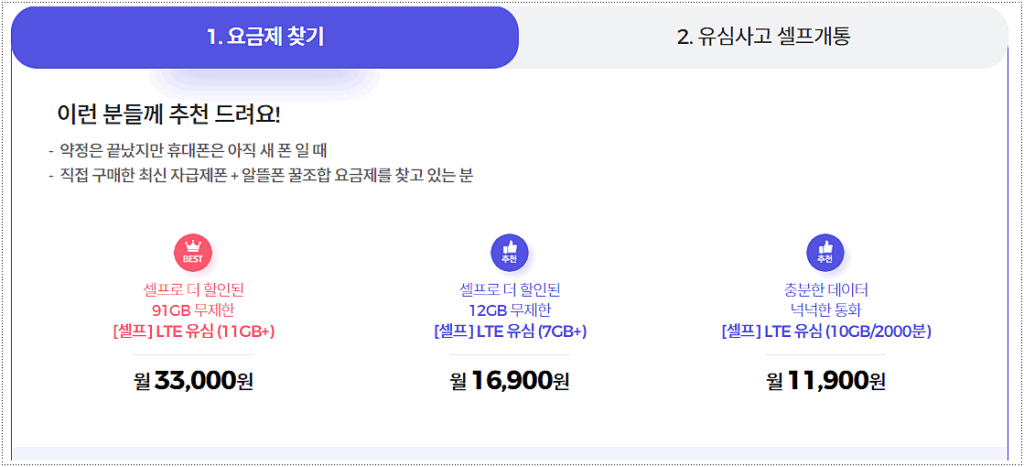Click the '충분한 데이터' text
Screen dimensions: 1024x467
[x=825, y=290]
